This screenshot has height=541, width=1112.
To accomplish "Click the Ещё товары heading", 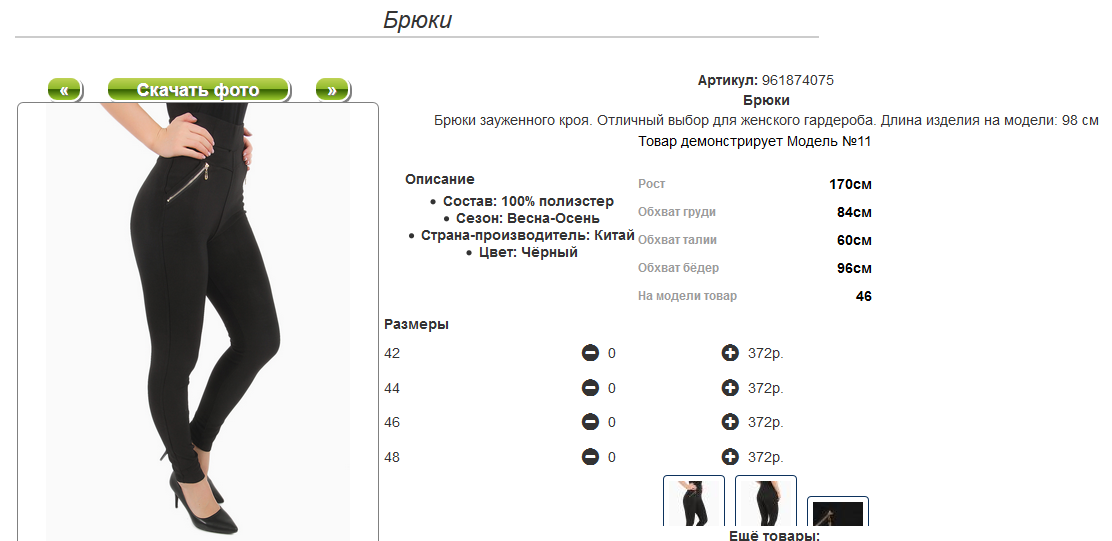I will 774,535.
